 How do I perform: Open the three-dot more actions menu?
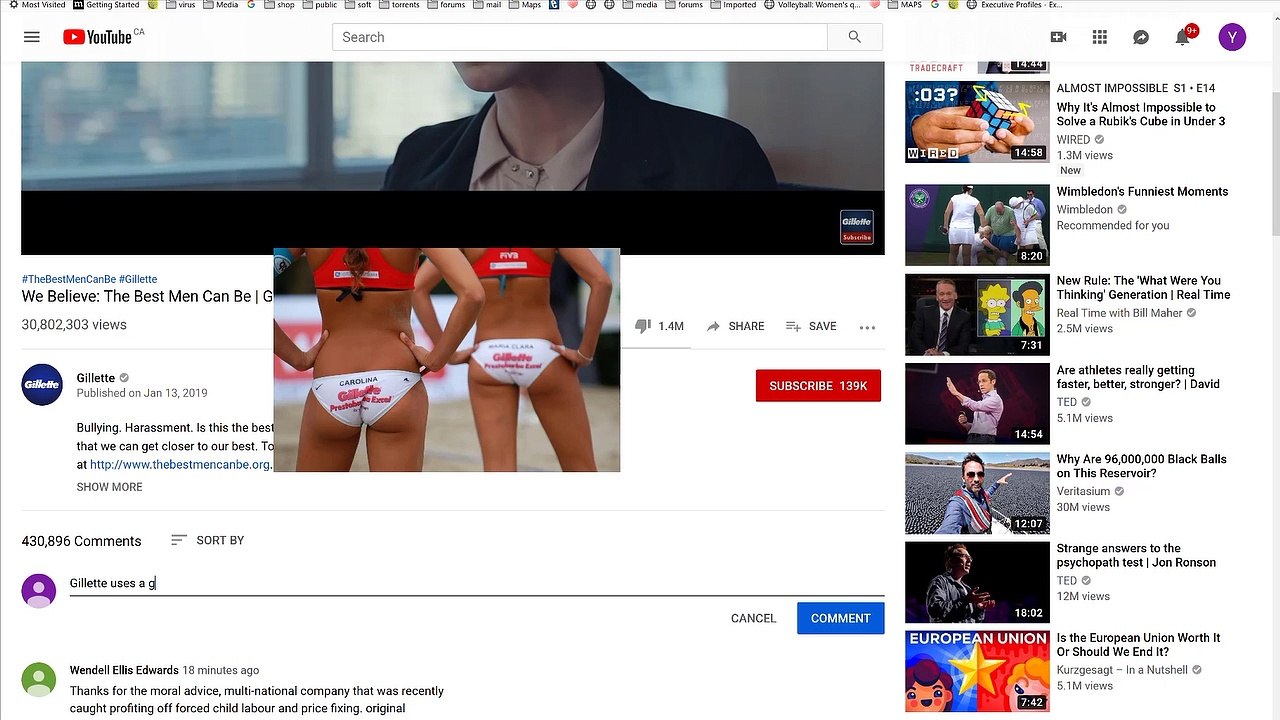867,327
